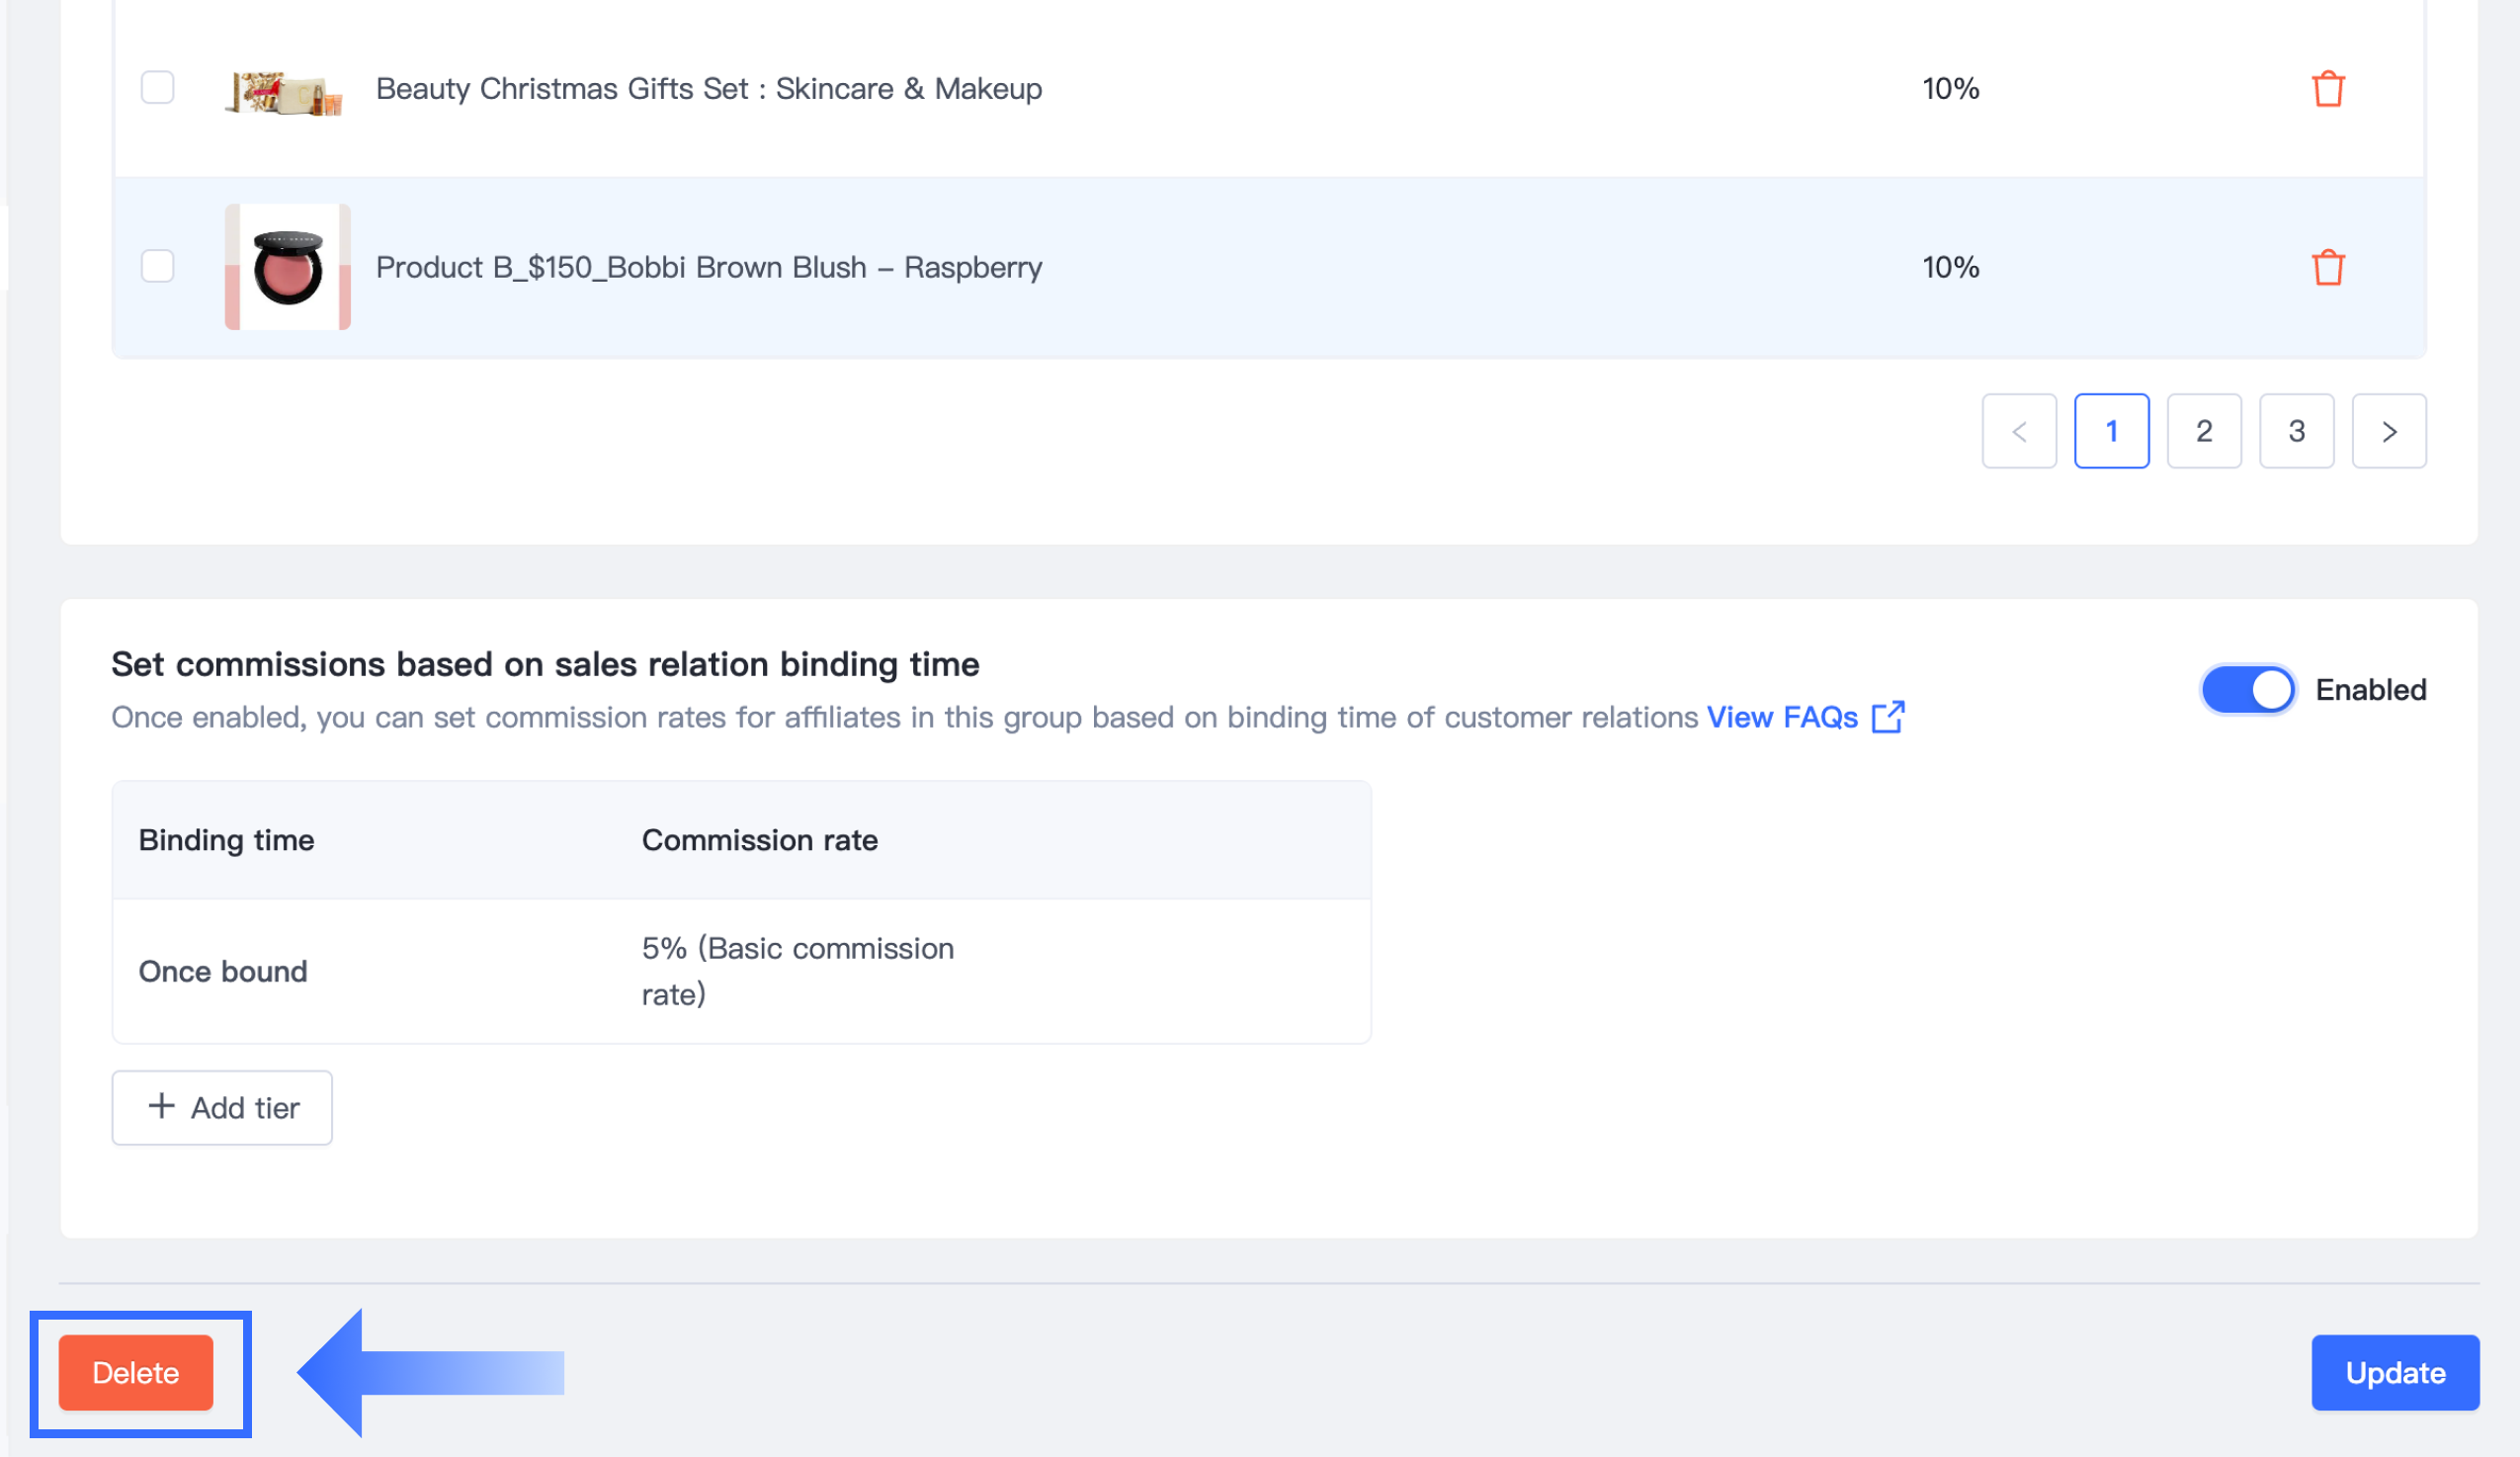Click the Christmas Gifts Set thumbnail image
The width and height of the screenshot is (2520, 1457).
[284, 93]
